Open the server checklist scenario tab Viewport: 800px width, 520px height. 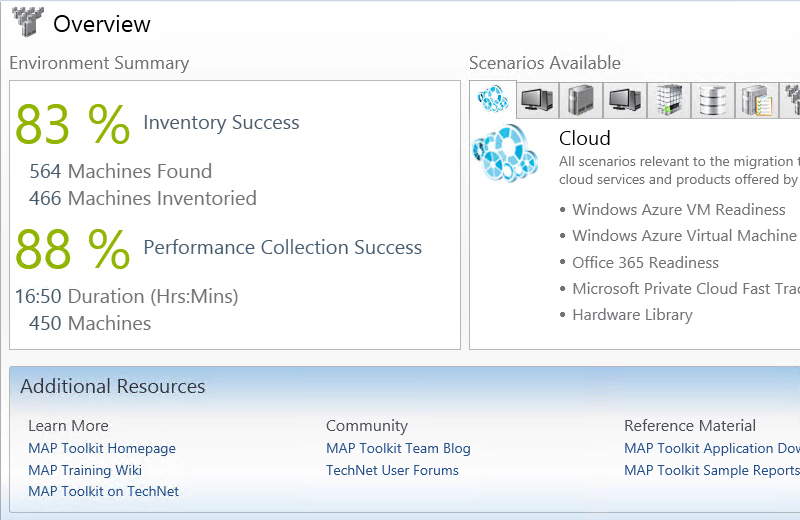point(757,100)
